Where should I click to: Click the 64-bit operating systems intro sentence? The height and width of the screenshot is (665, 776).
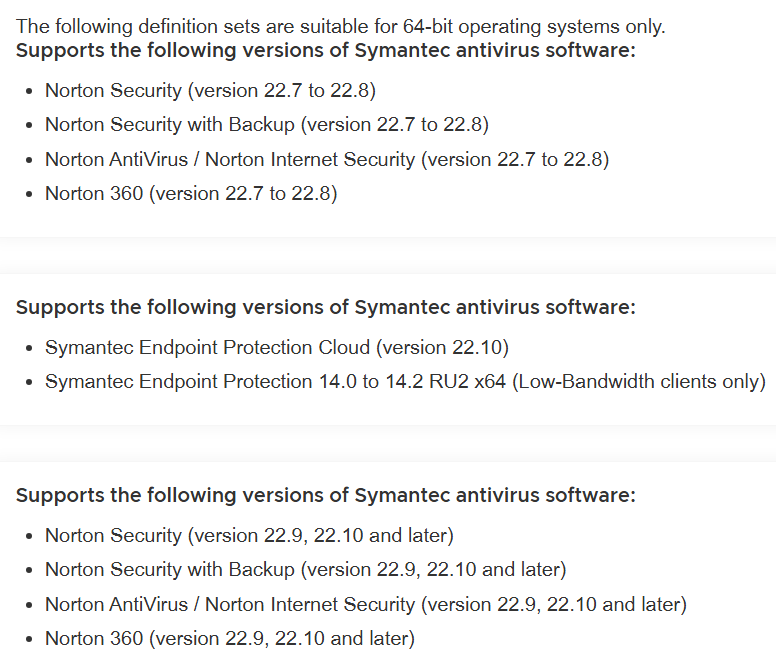click(x=340, y=26)
